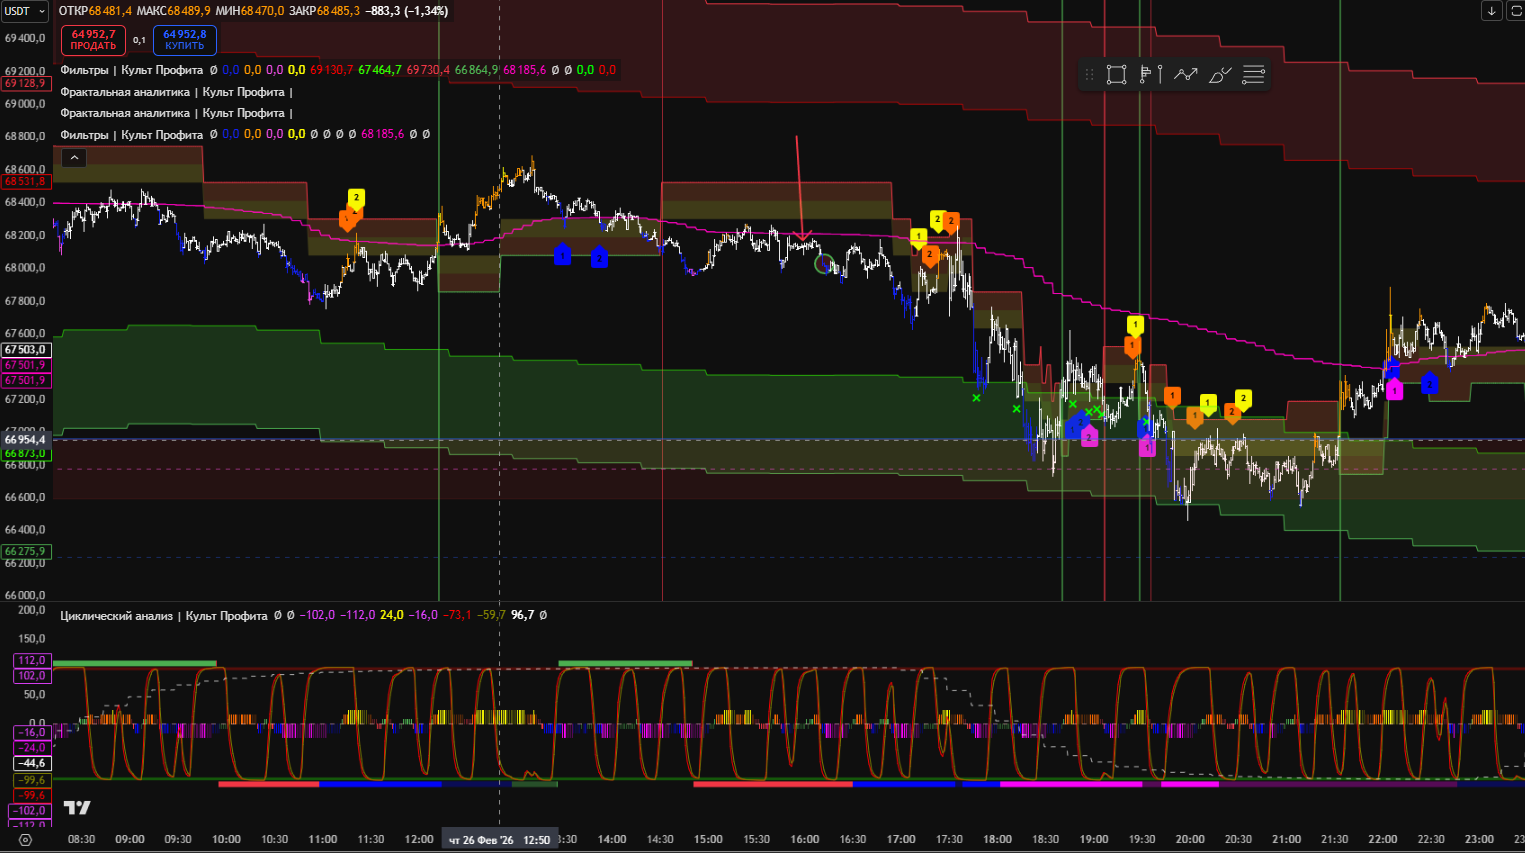Click the blue КУПИТЬ buy button

point(184,40)
